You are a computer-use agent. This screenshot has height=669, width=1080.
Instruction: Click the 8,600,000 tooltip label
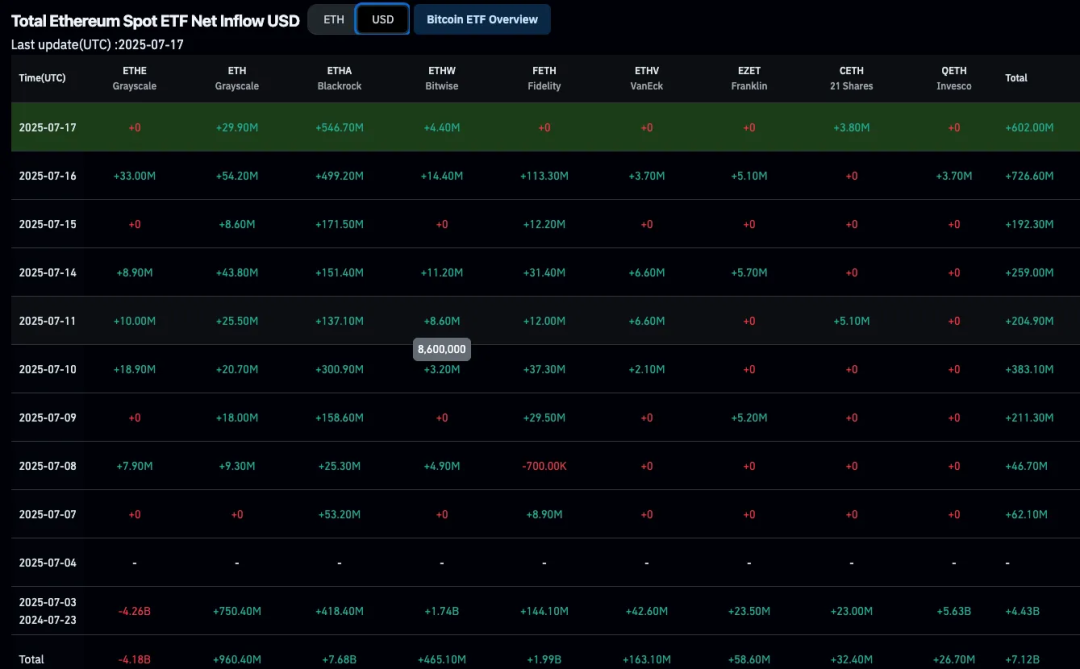pyautogui.click(x=441, y=350)
